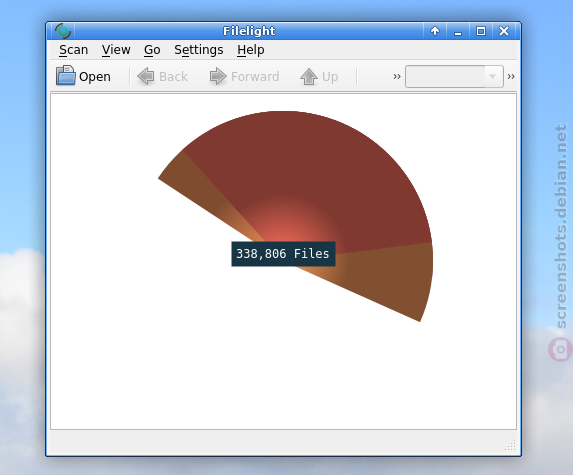Click the keep-above arrow icon in title bar

[435, 31]
